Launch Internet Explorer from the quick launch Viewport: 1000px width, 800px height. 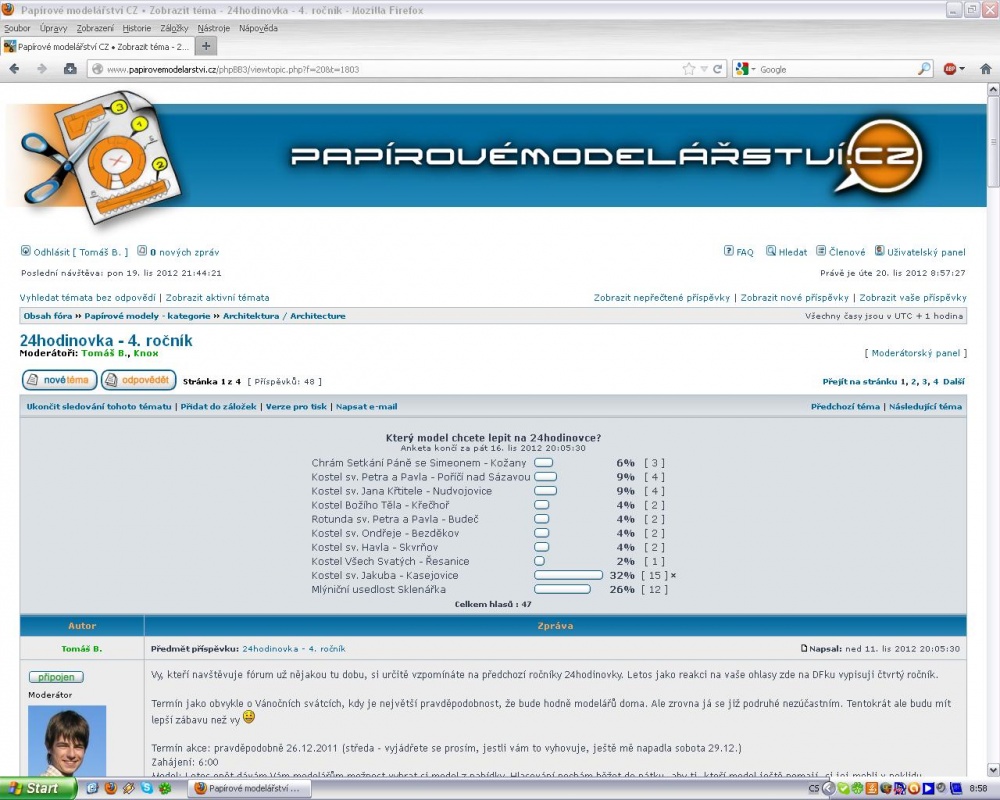pos(92,789)
